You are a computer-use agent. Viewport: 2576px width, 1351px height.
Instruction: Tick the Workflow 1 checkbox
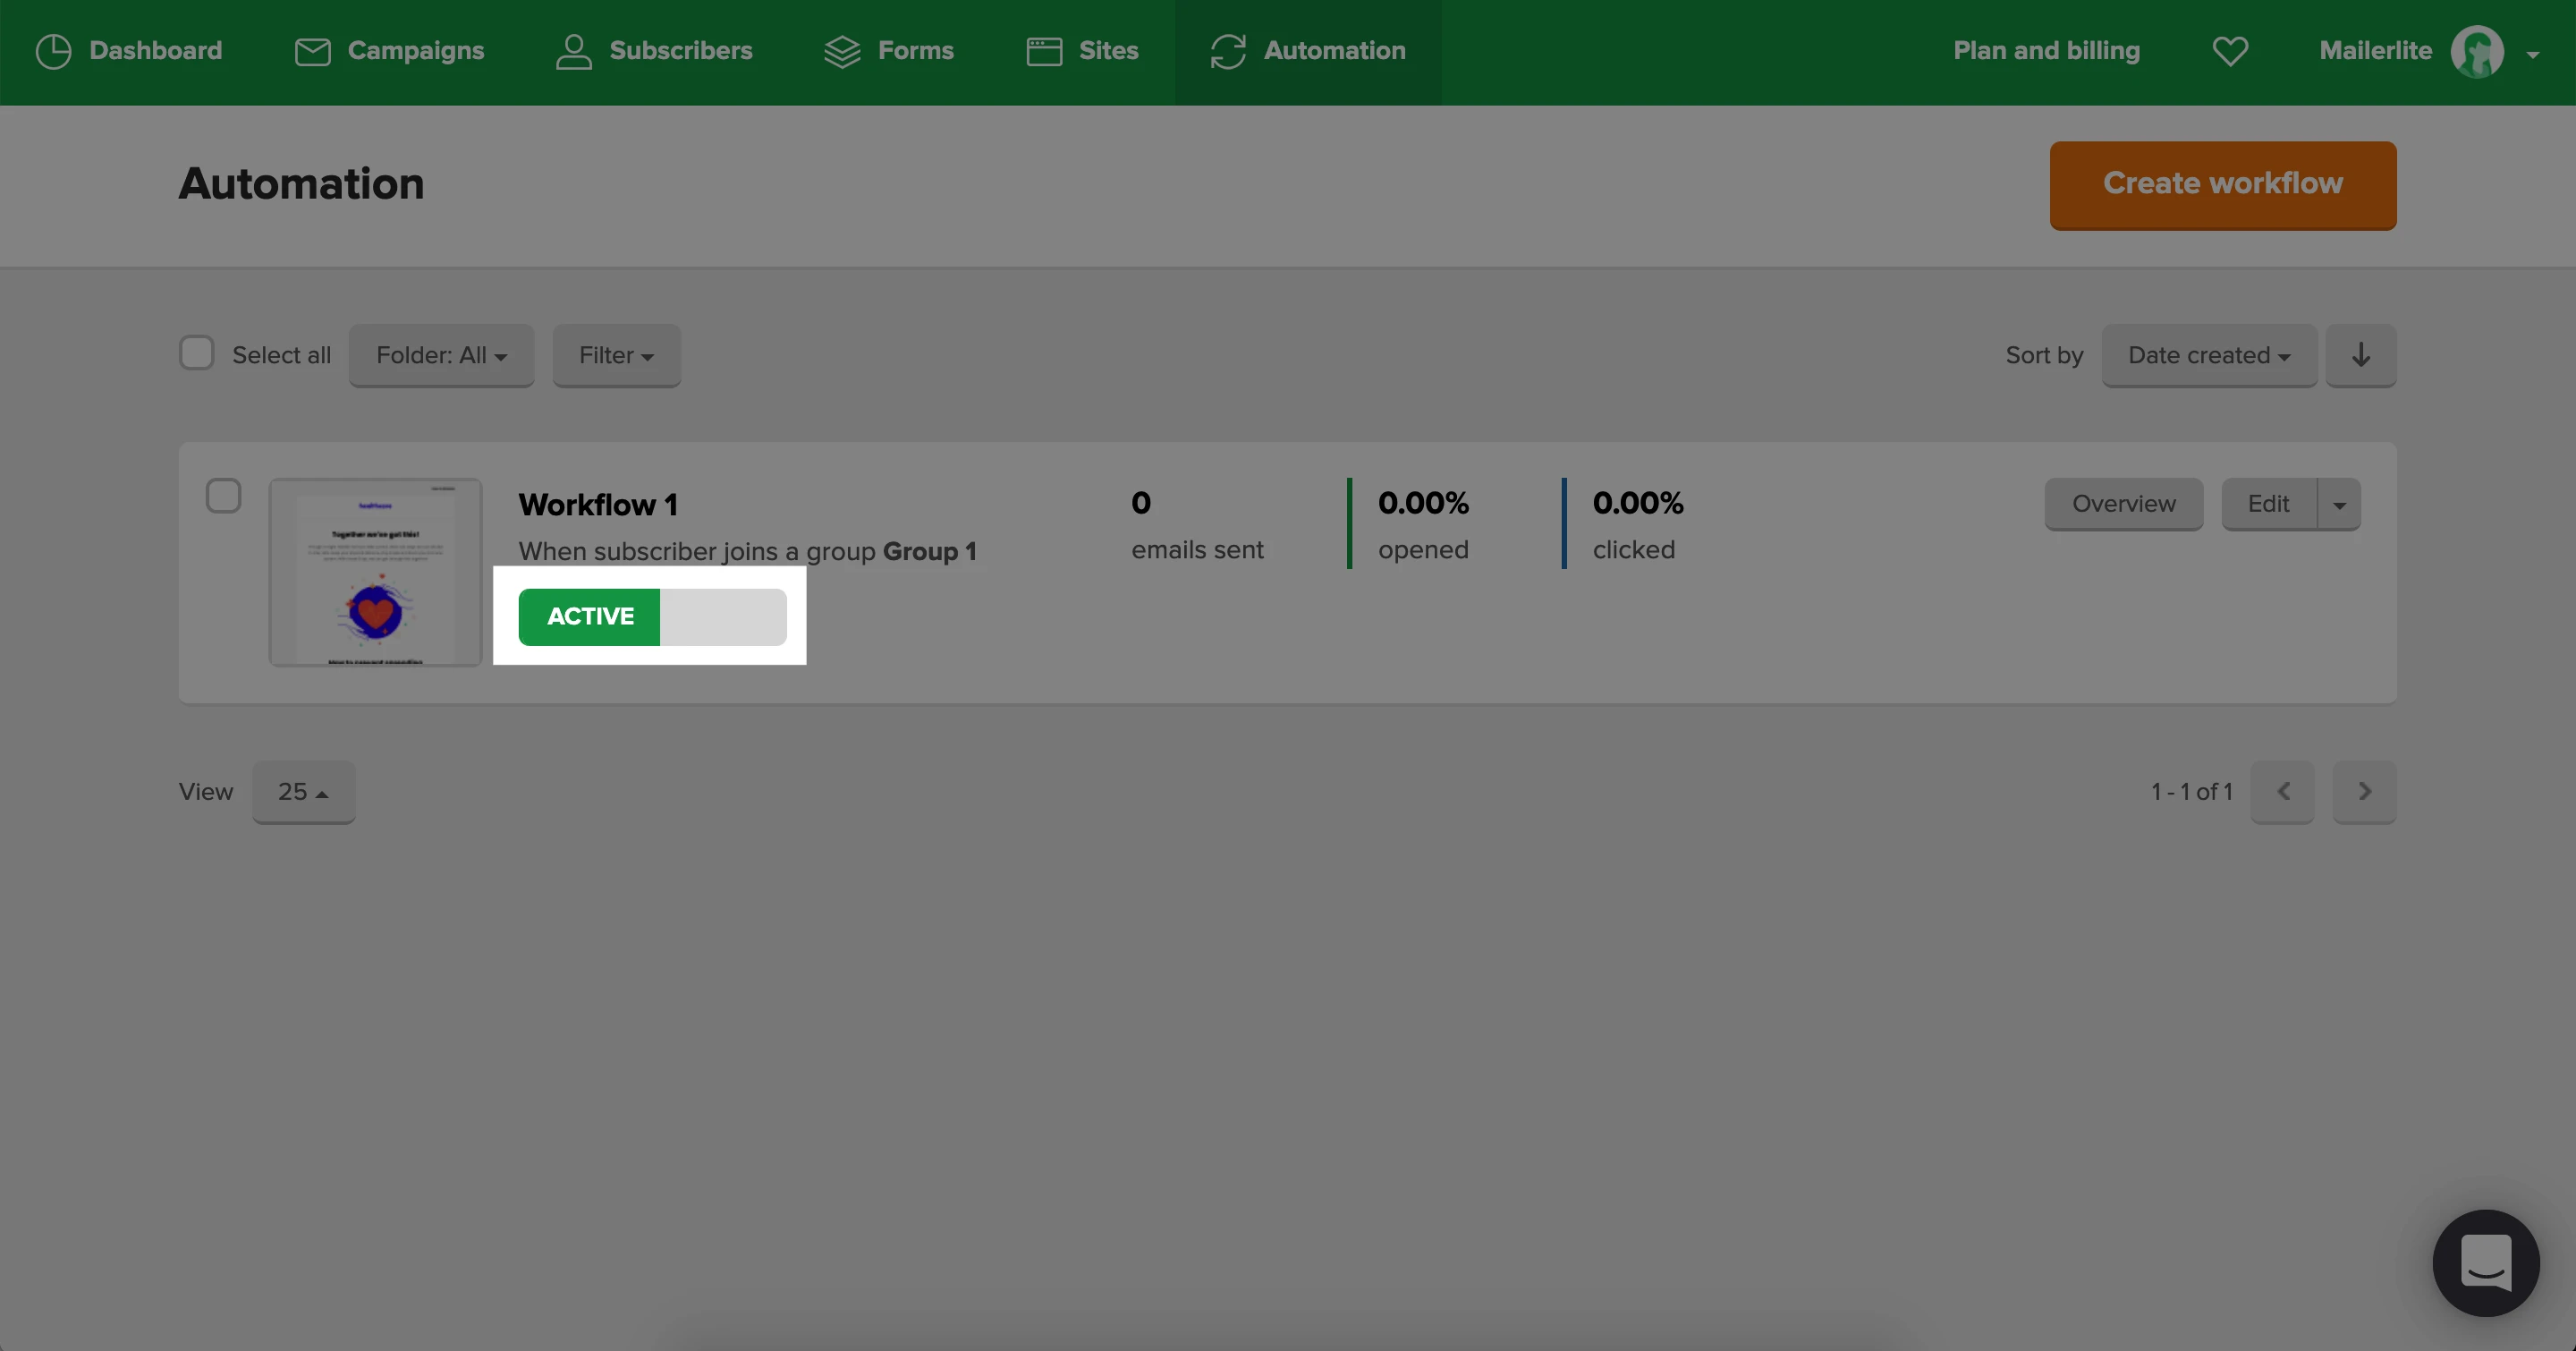click(223, 496)
